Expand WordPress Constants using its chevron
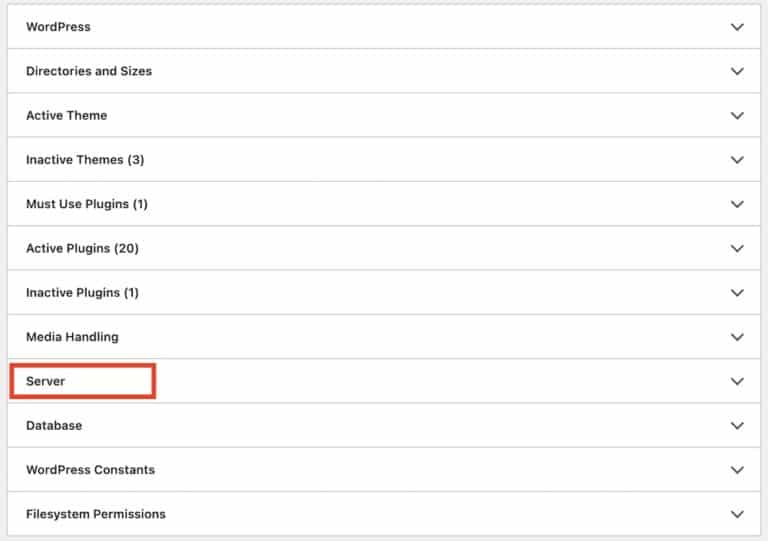768x541 pixels. point(737,470)
